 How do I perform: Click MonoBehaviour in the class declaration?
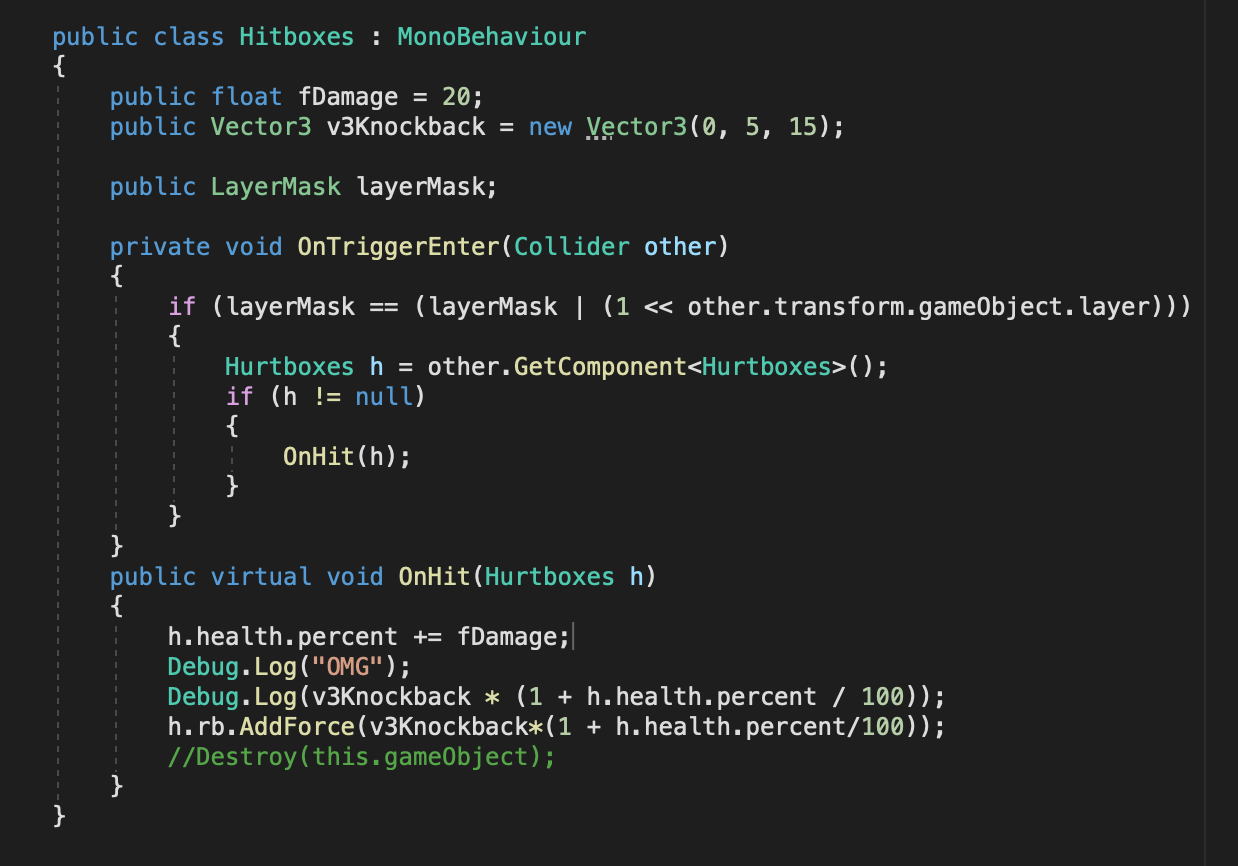coord(492,37)
